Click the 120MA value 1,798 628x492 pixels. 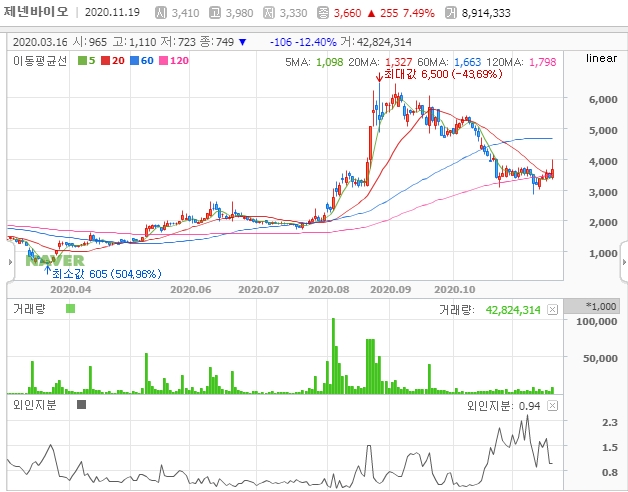[543, 62]
